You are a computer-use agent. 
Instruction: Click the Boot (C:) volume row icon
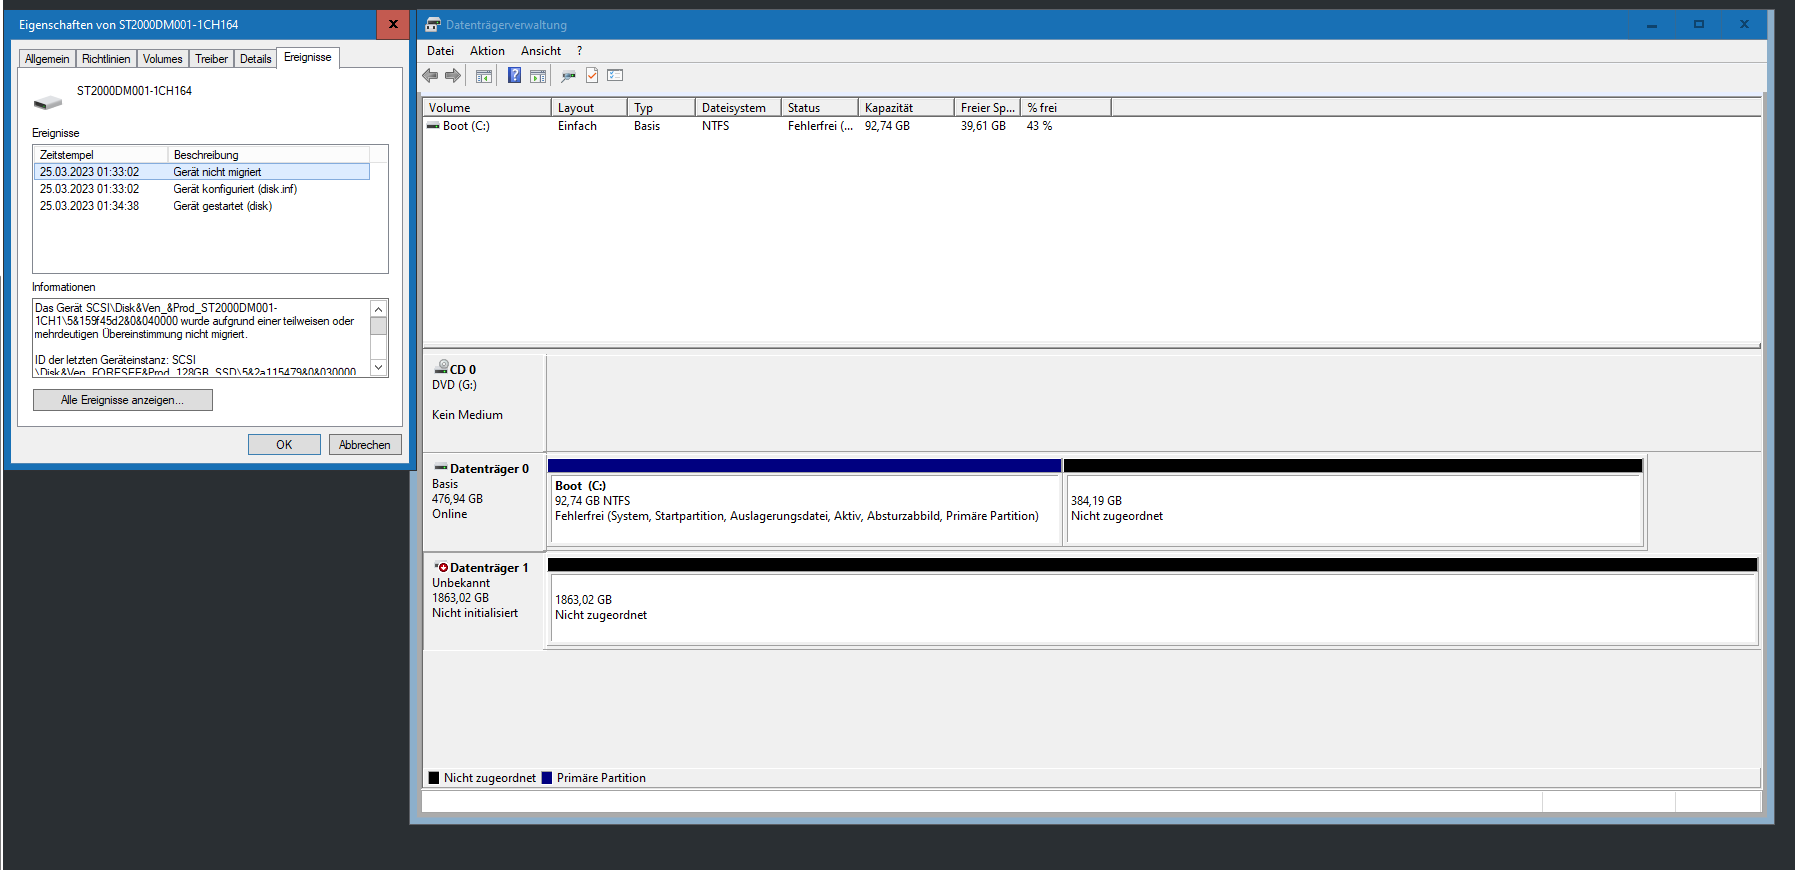click(433, 126)
